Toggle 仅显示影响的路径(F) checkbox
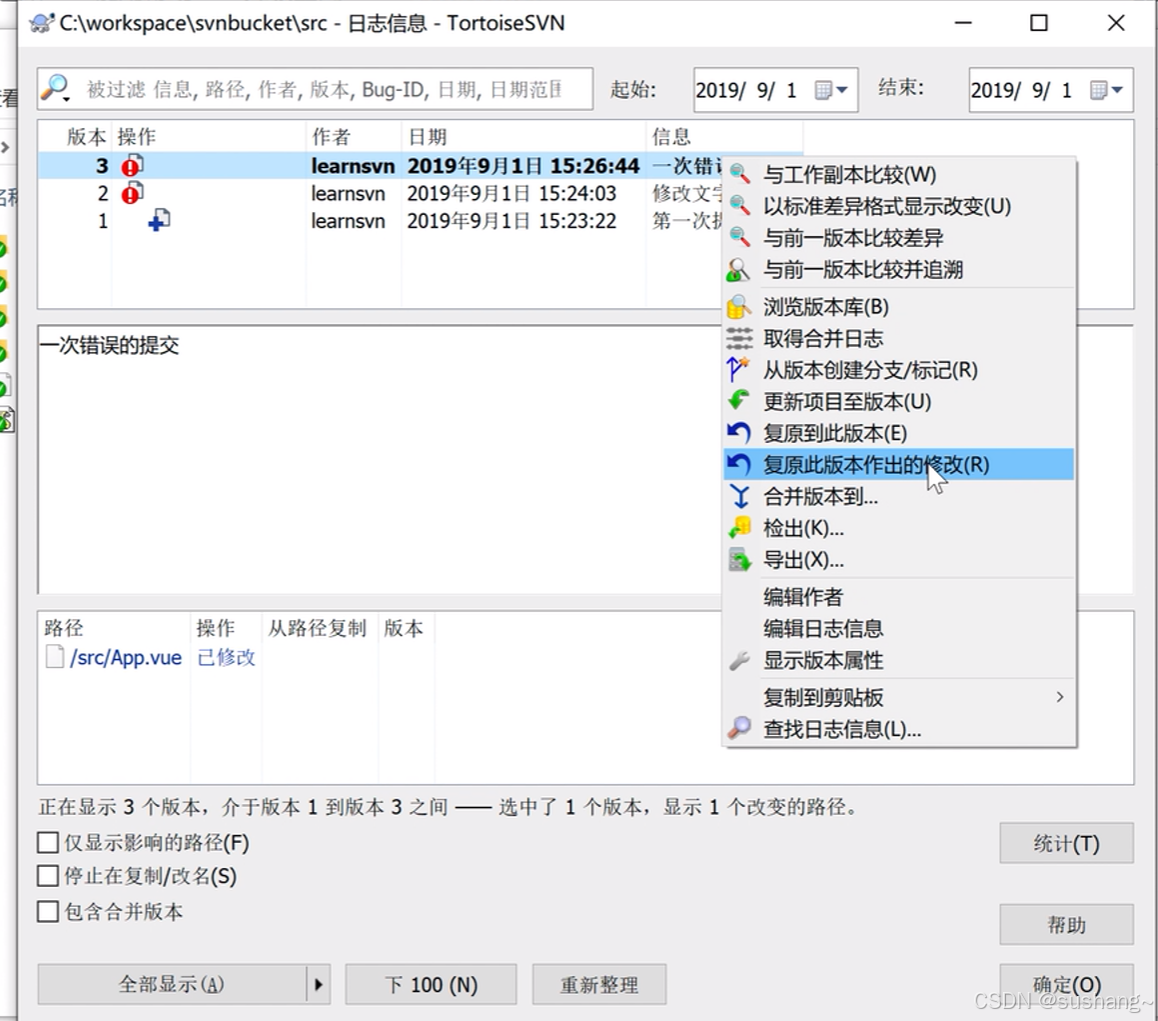1158x1021 pixels. point(48,842)
